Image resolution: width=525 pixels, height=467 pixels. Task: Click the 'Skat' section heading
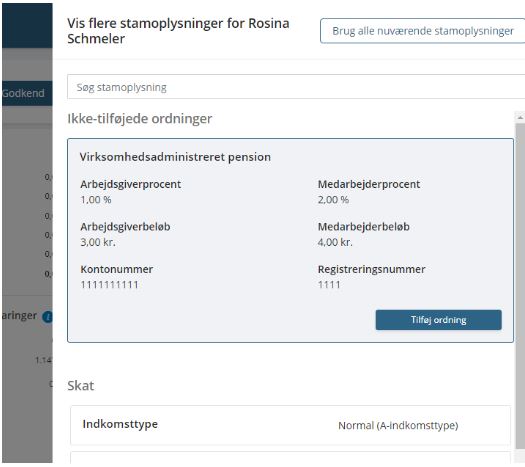81,386
